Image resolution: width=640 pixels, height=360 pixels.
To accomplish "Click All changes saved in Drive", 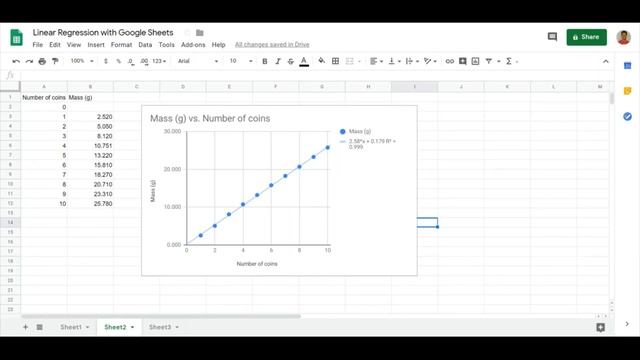I will click(272, 44).
